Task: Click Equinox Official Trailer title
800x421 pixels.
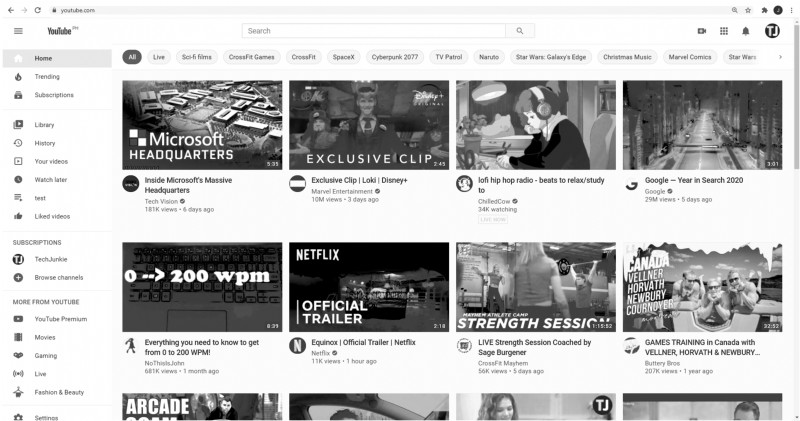Action: pos(363,342)
